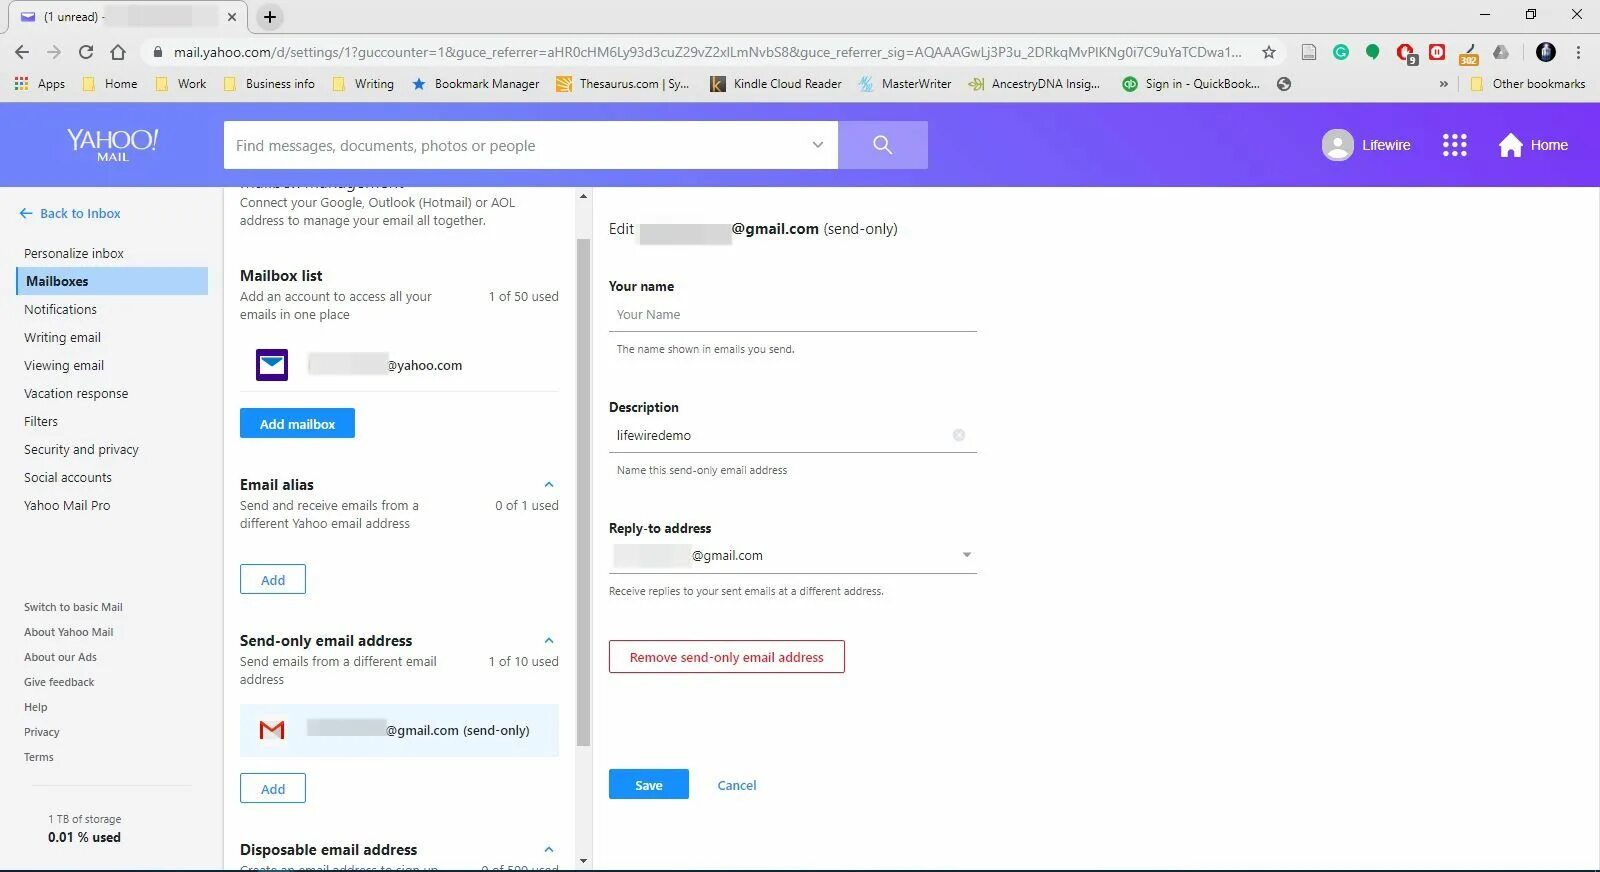
Task: Open the Business info bookmarks folder
Action: click(x=269, y=84)
